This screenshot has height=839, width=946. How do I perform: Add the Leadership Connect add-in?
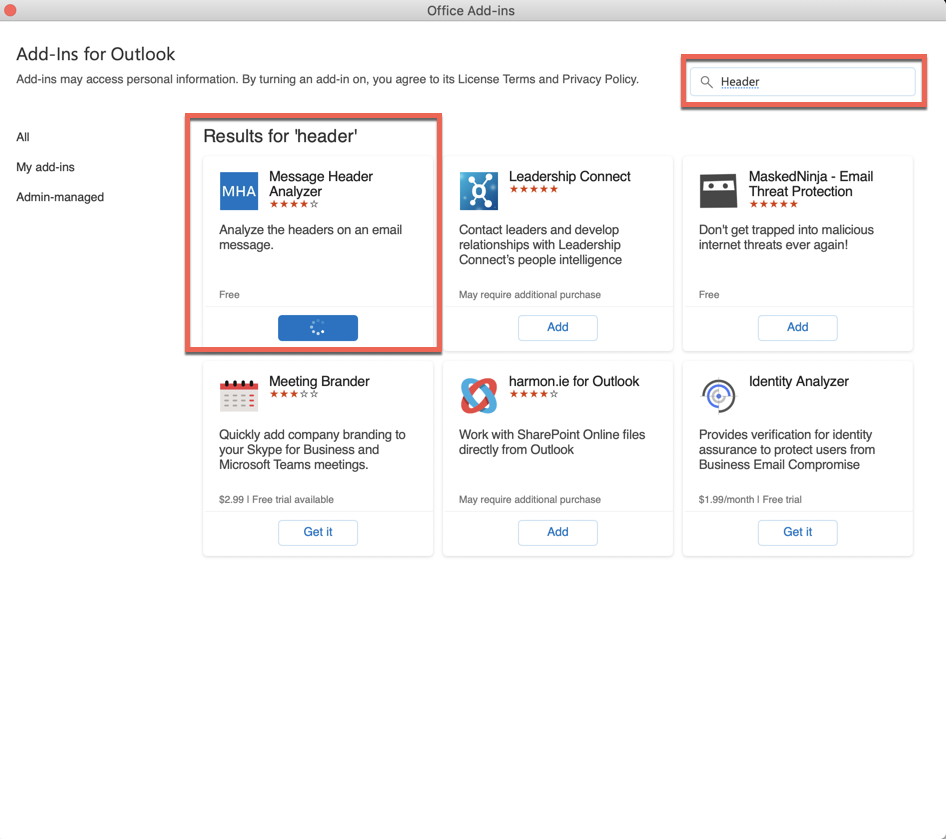coord(557,328)
